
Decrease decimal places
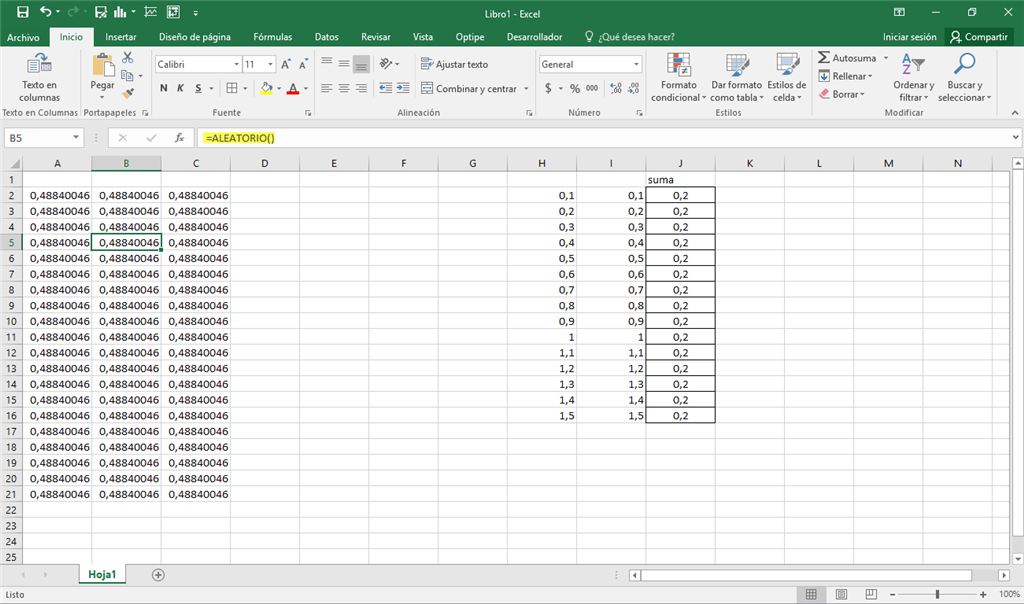(x=633, y=88)
